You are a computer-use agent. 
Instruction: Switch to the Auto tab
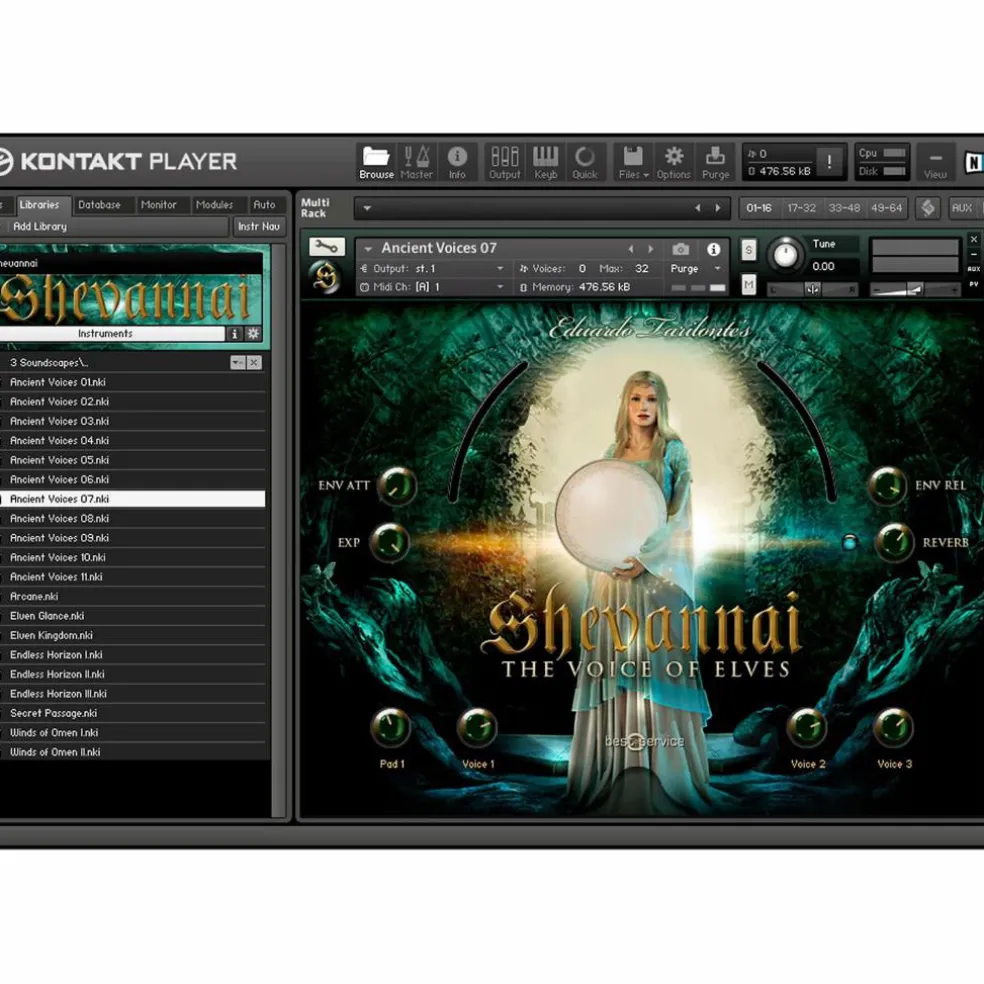coord(264,205)
